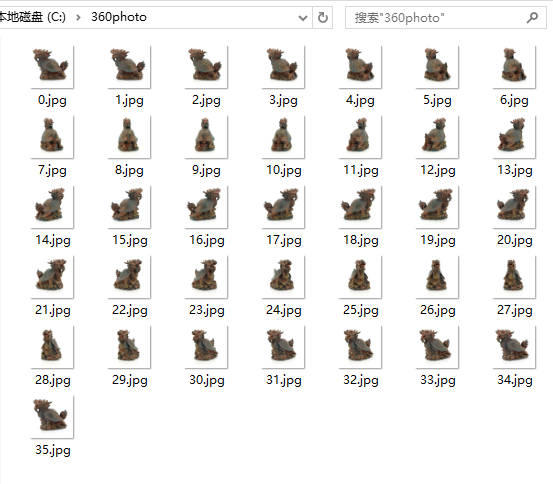This screenshot has height=484, width=553.
Task: Click the search magnifier icon
Action: tap(532, 17)
